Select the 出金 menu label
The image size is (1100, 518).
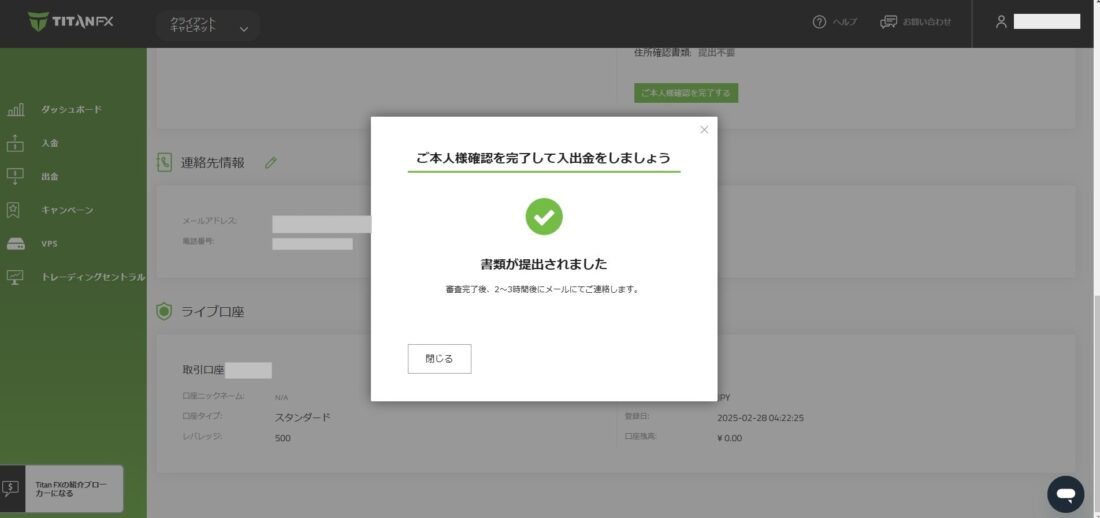pos(50,177)
